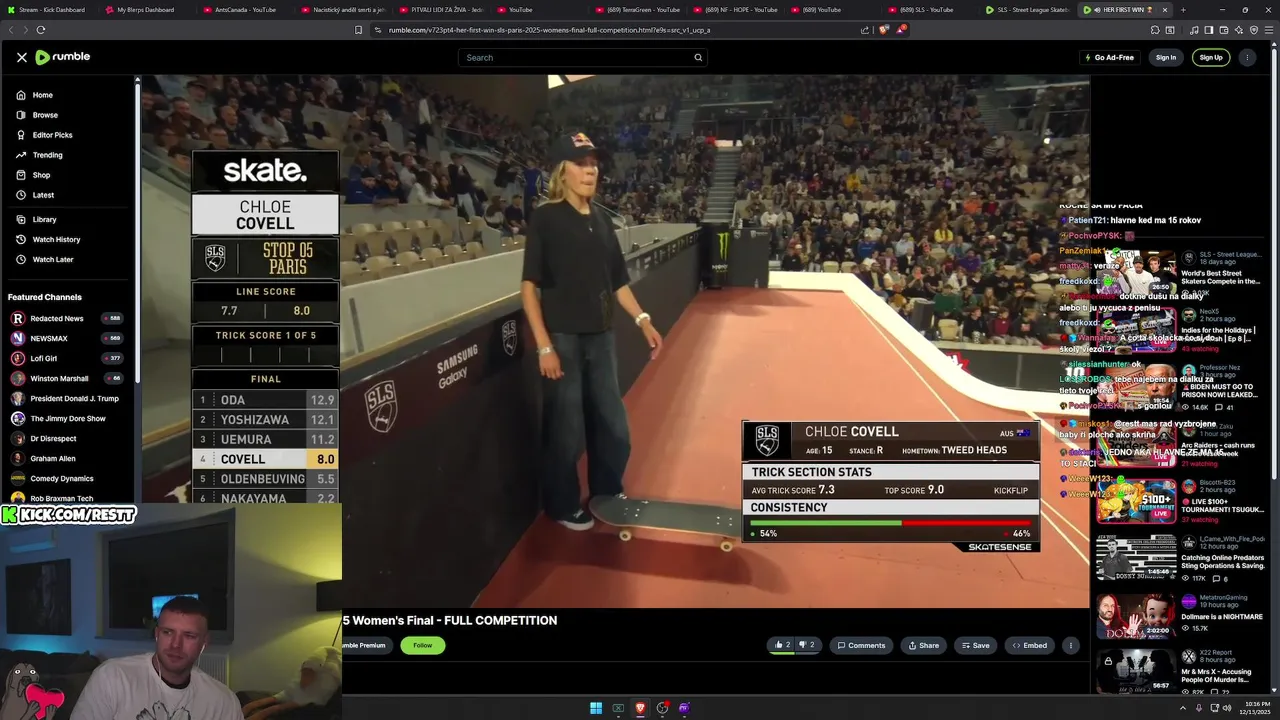Screen dimensions: 1280x720
Task: Open Dollmare is a NIGHTMARE video
Action: tap(1136, 616)
